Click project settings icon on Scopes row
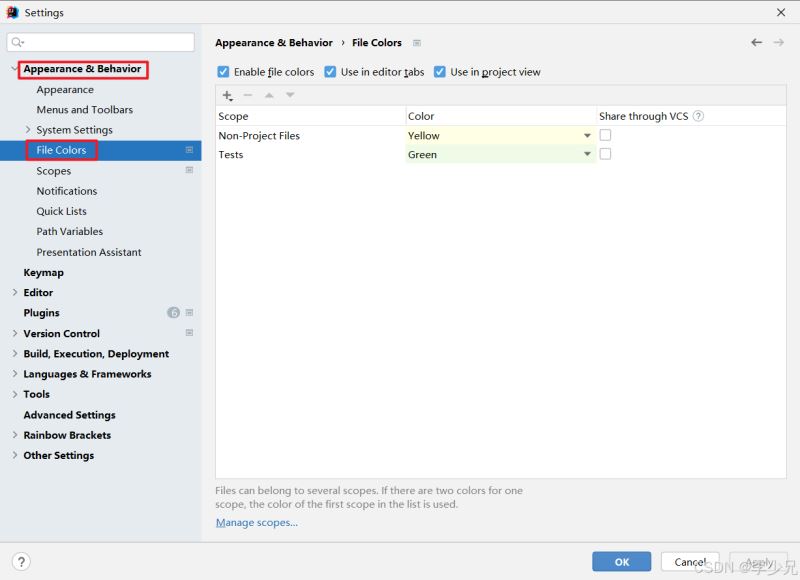The height and width of the screenshot is (580, 800). click(x=189, y=170)
